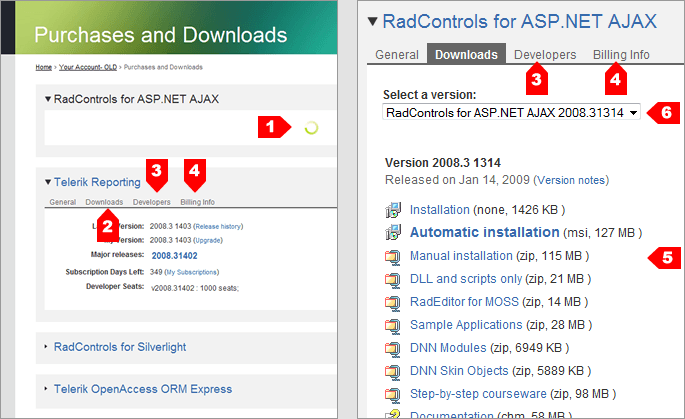Click the zip icon beside DNN Modules

[392, 349]
